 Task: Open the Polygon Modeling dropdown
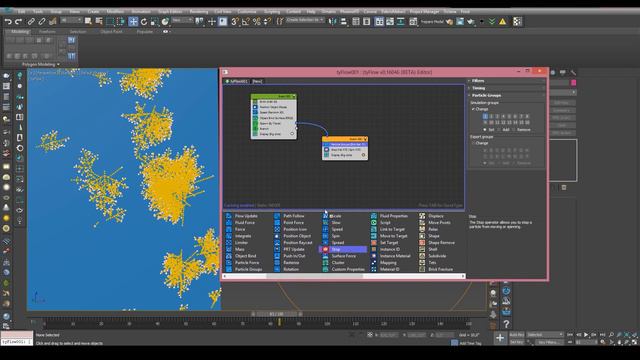[41, 64]
